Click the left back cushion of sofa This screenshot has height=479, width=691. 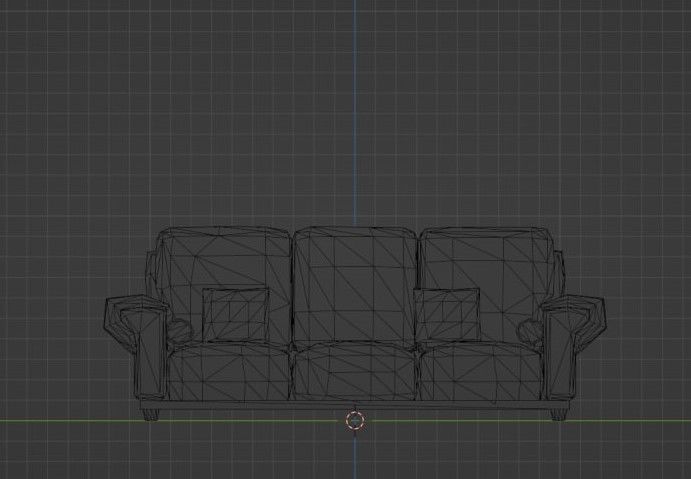point(224,286)
